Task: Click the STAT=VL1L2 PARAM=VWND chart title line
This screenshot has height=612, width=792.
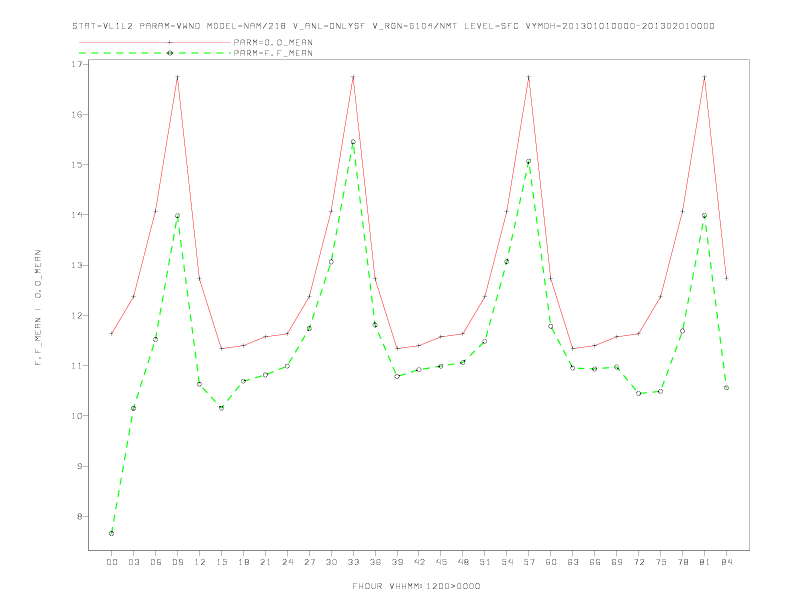Action: coord(393,26)
